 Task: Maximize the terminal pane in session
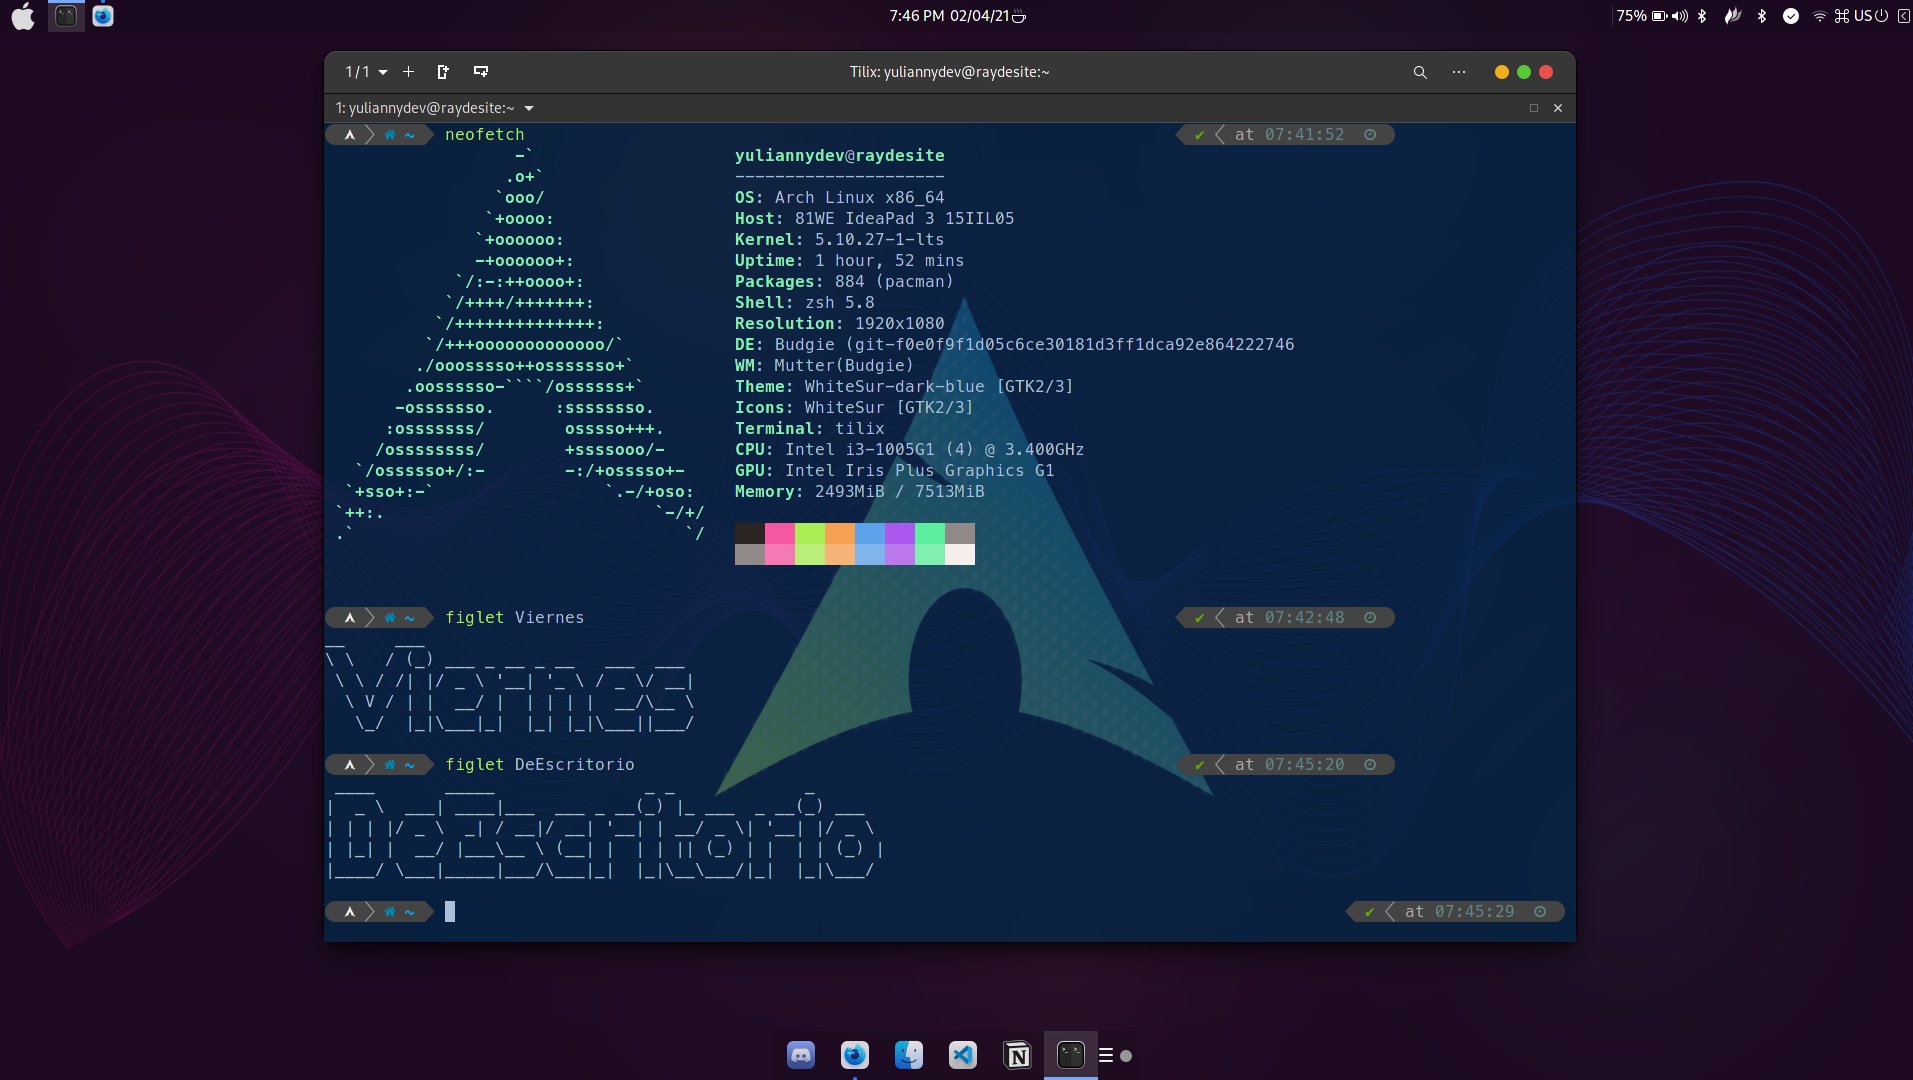click(x=1534, y=108)
